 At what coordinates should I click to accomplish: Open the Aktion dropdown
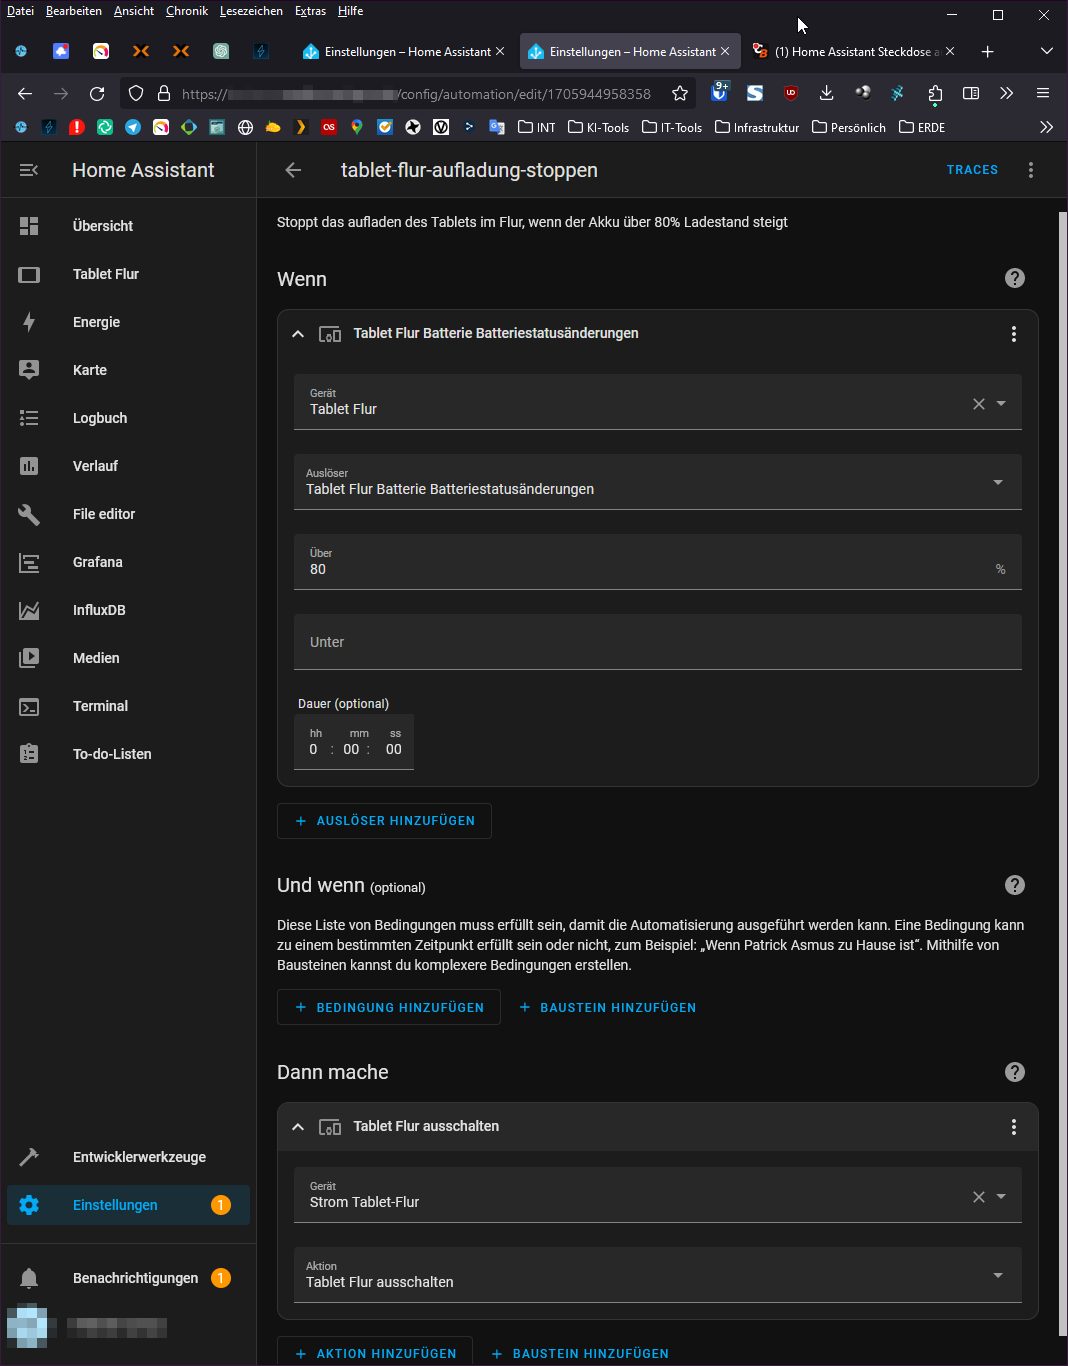(x=657, y=1275)
